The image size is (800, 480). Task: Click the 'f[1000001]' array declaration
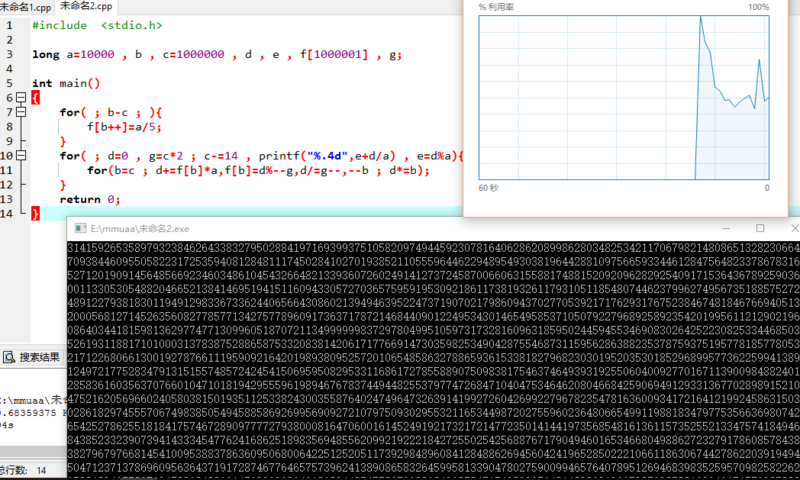(334, 55)
